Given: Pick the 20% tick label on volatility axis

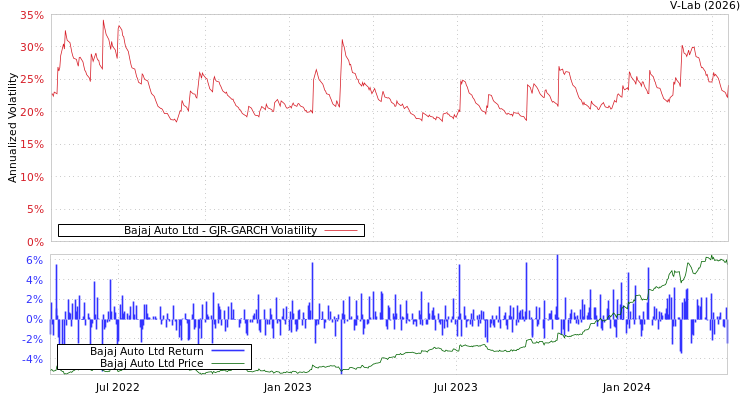Looking at the screenshot, I should tap(32, 112).
